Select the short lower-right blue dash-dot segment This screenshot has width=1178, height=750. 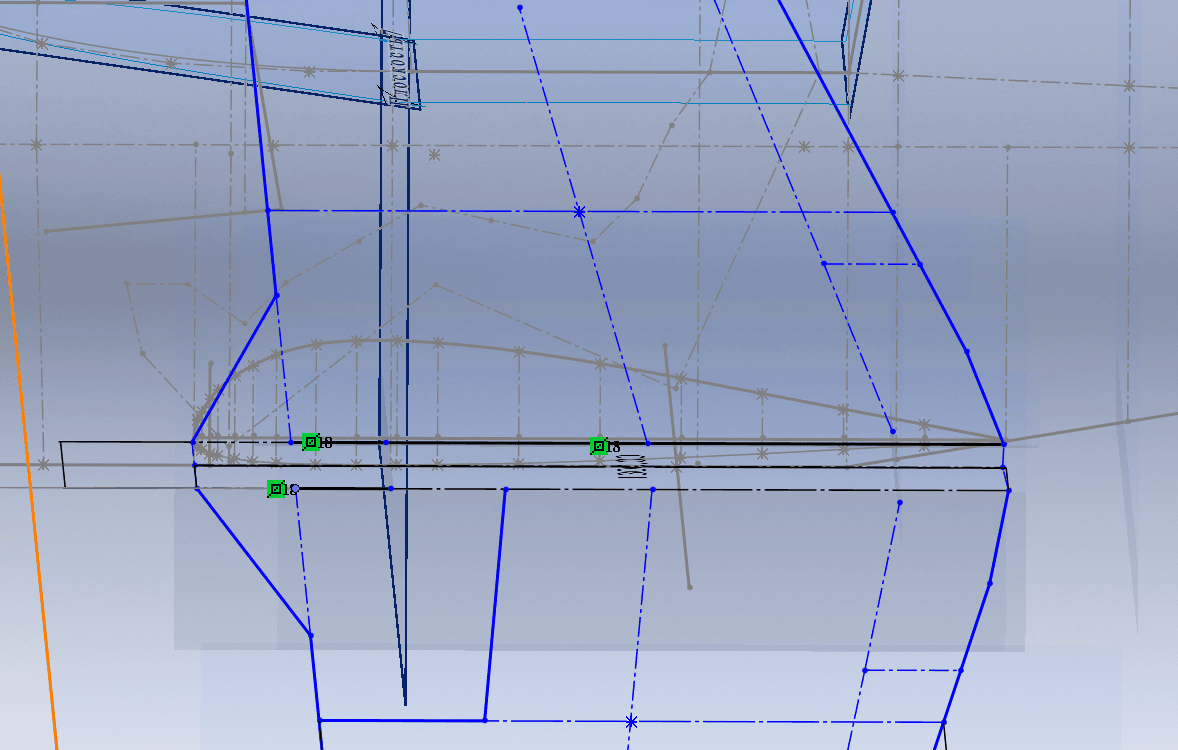click(x=912, y=670)
